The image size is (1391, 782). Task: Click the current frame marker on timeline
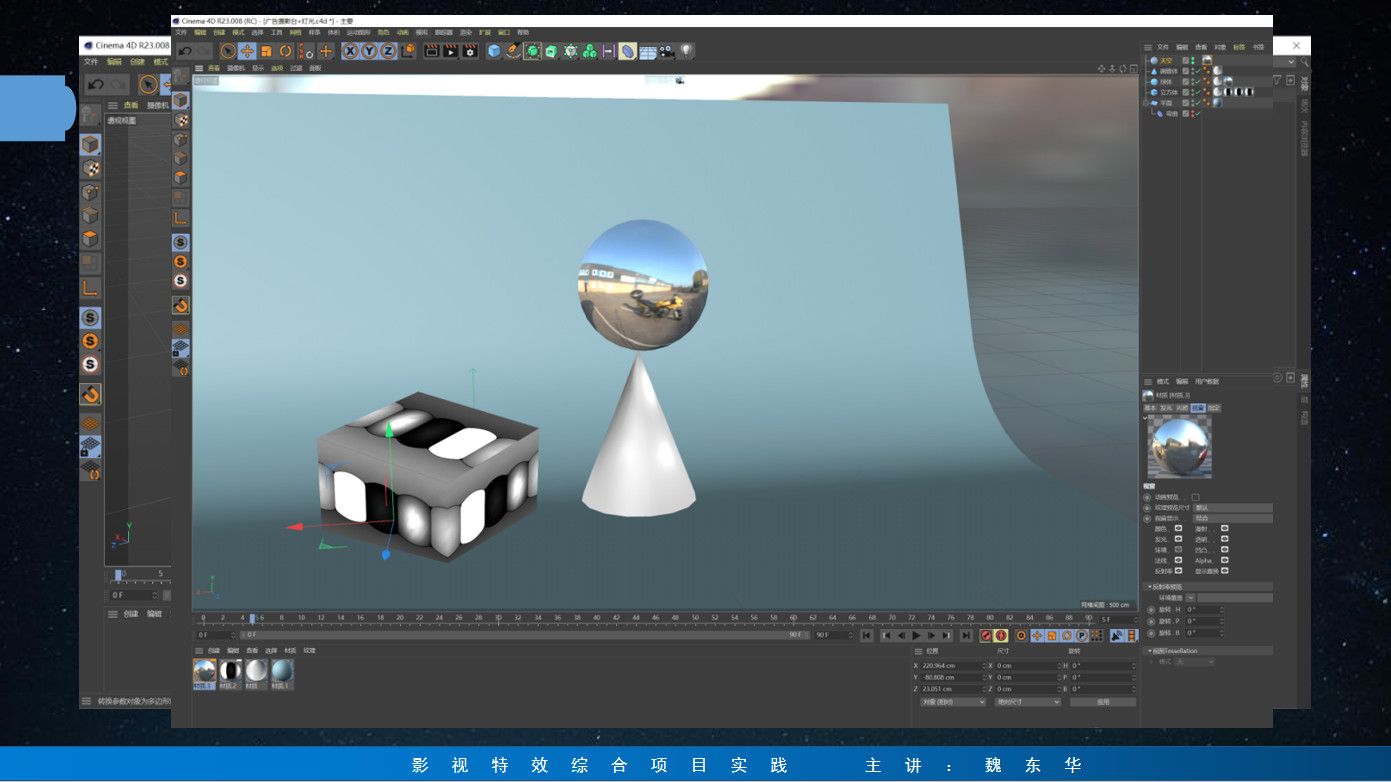[252, 619]
